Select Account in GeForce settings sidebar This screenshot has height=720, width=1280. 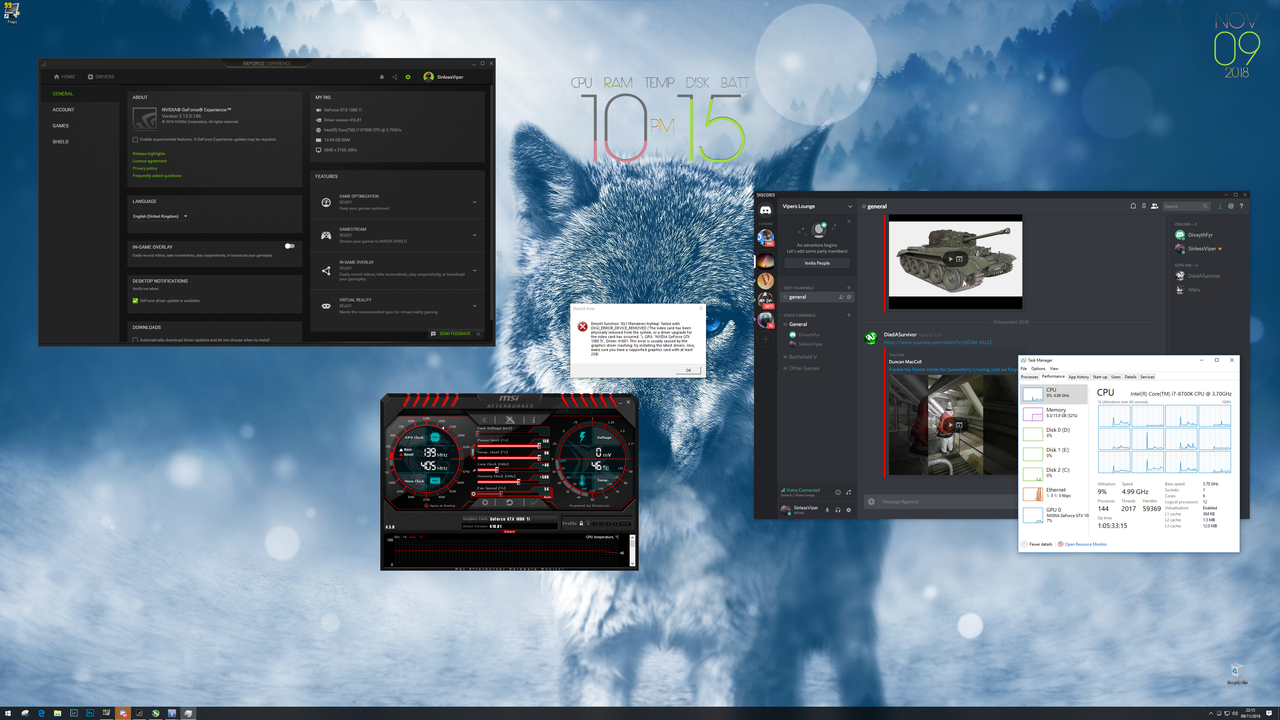click(63, 110)
